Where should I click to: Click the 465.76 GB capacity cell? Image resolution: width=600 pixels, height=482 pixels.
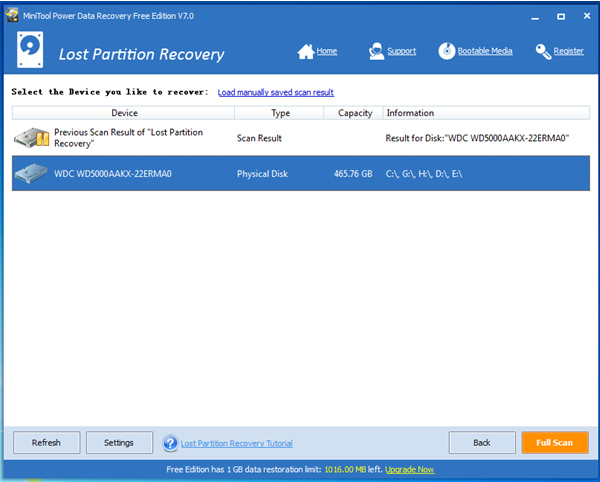[353, 174]
